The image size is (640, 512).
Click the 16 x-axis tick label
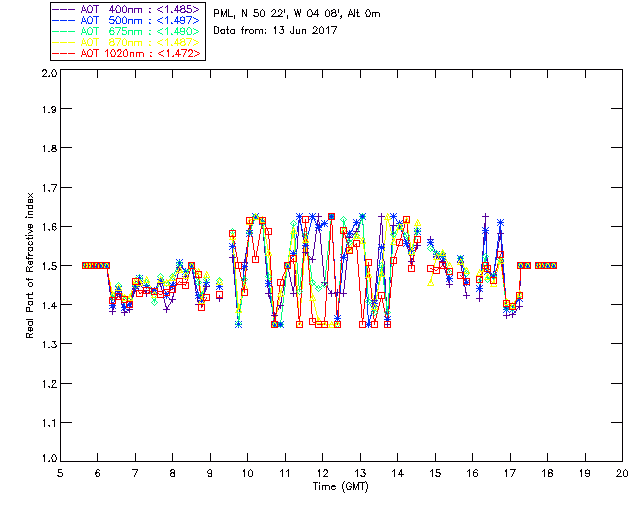(x=472, y=473)
